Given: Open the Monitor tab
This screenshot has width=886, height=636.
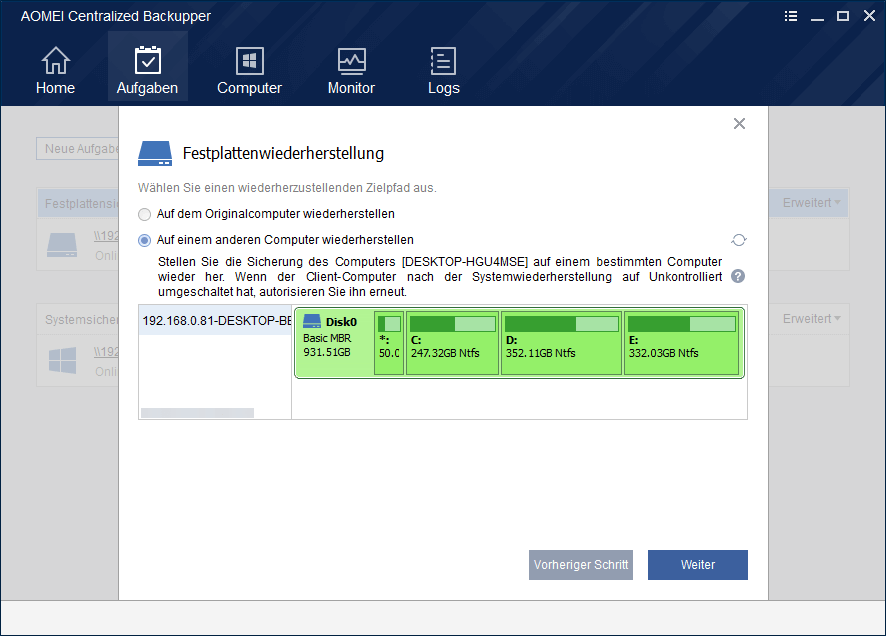Looking at the screenshot, I should 351,70.
